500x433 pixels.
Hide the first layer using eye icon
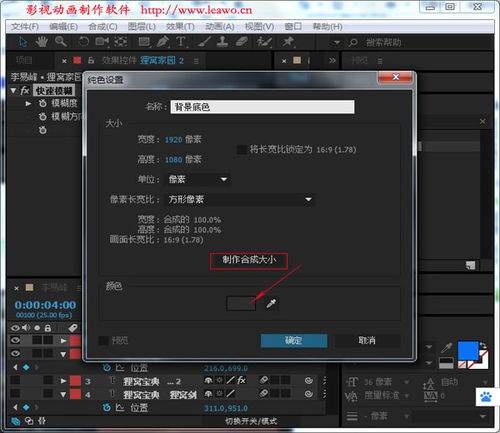click(x=15, y=340)
